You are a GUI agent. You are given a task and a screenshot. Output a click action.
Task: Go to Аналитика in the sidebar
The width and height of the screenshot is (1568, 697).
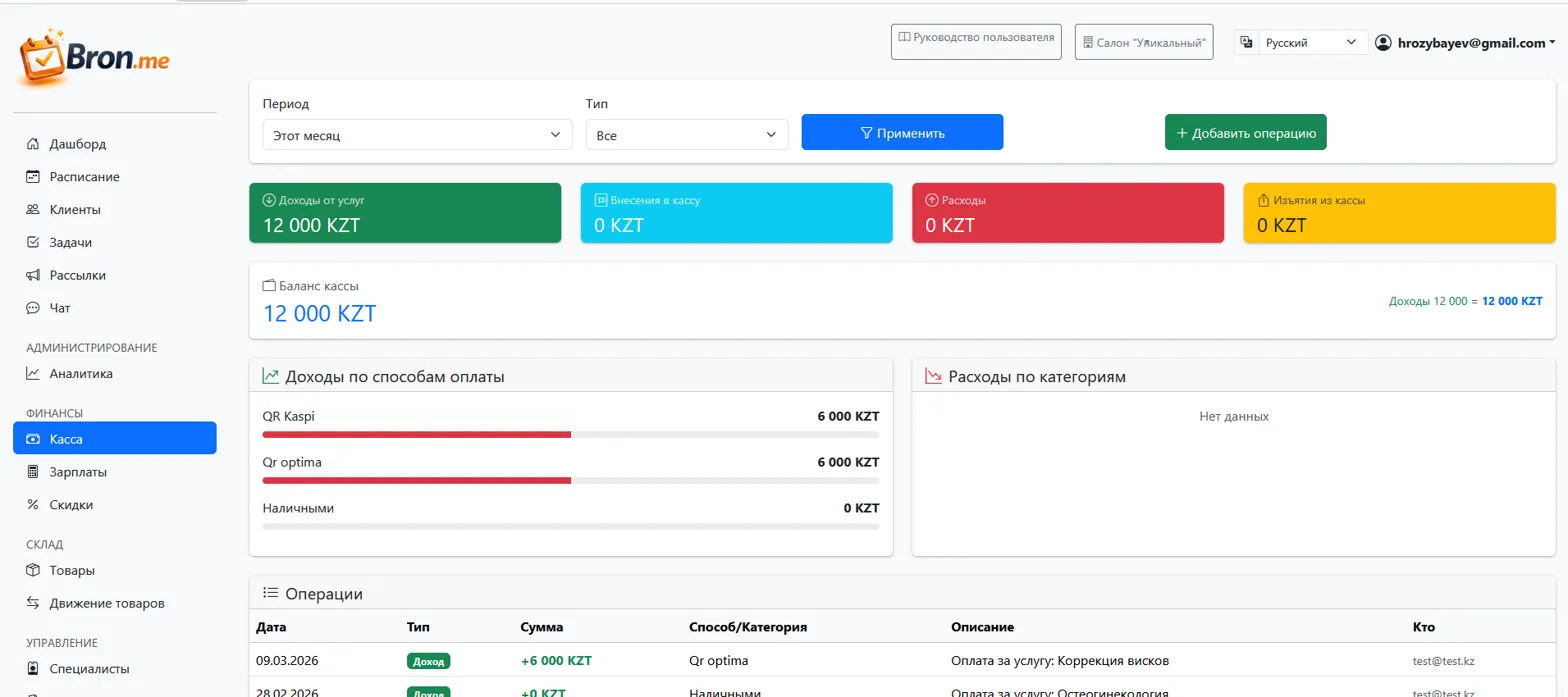(80, 374)
